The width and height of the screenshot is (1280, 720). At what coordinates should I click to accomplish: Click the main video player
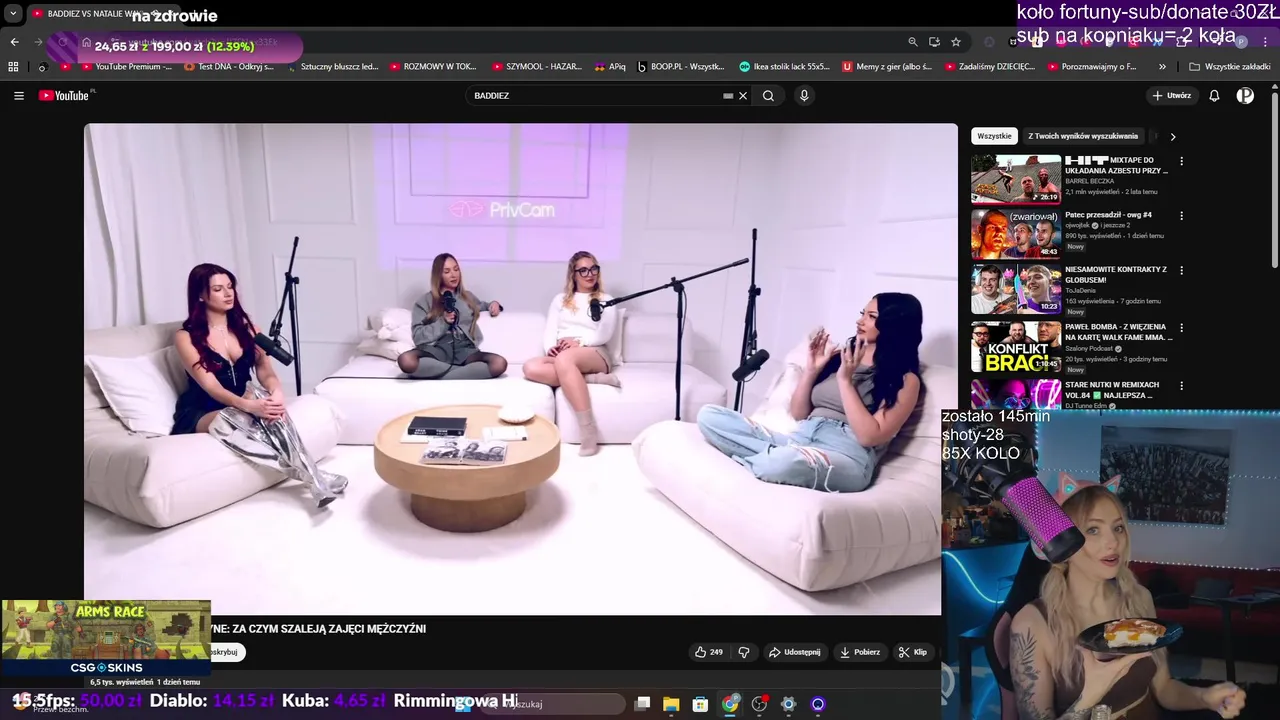pyautogui.click(x=512, y=368)
